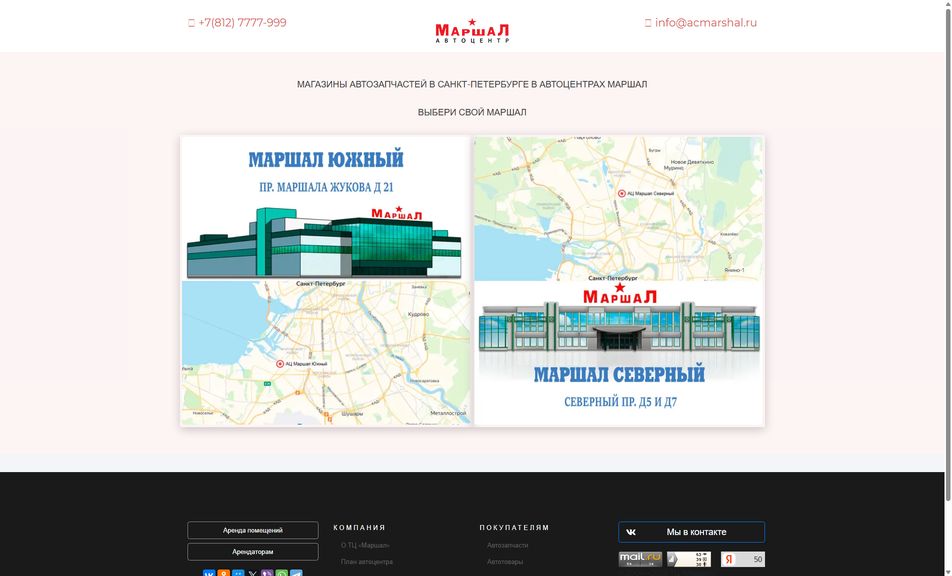
Task: Click the envelope icon before the email
Action: click(x=648, y=23)
